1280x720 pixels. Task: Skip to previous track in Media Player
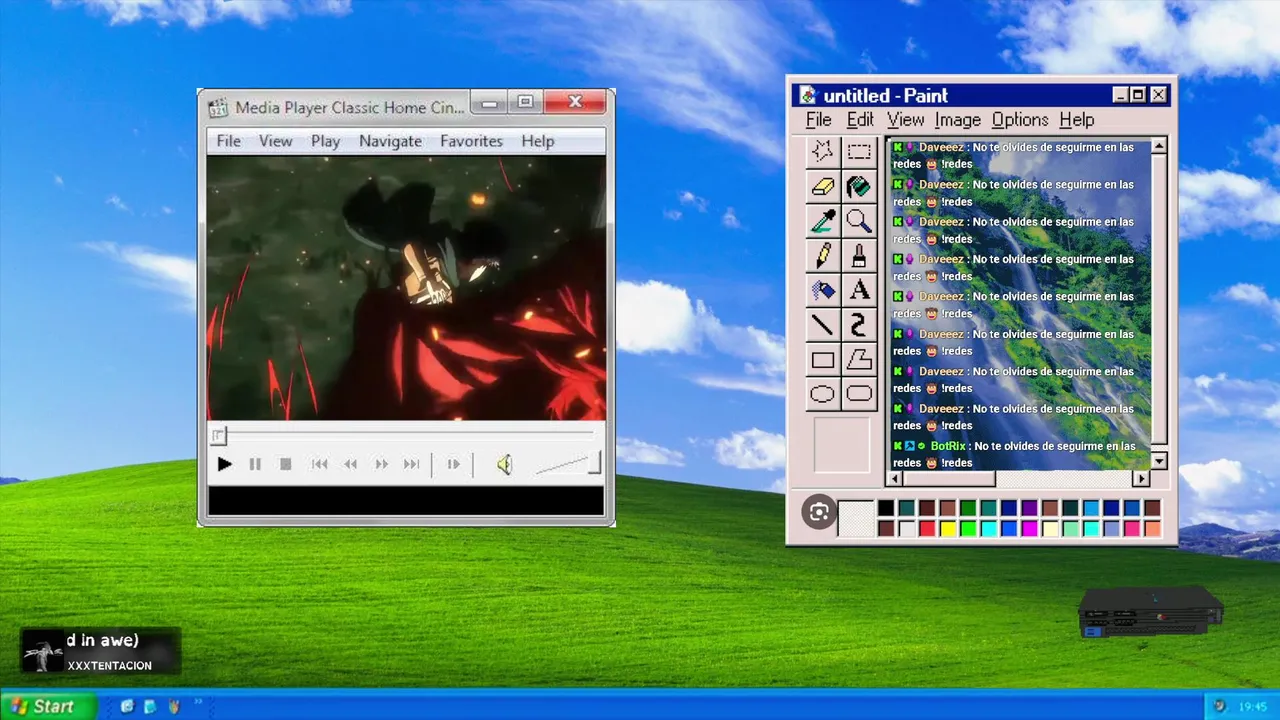(319, 464)
